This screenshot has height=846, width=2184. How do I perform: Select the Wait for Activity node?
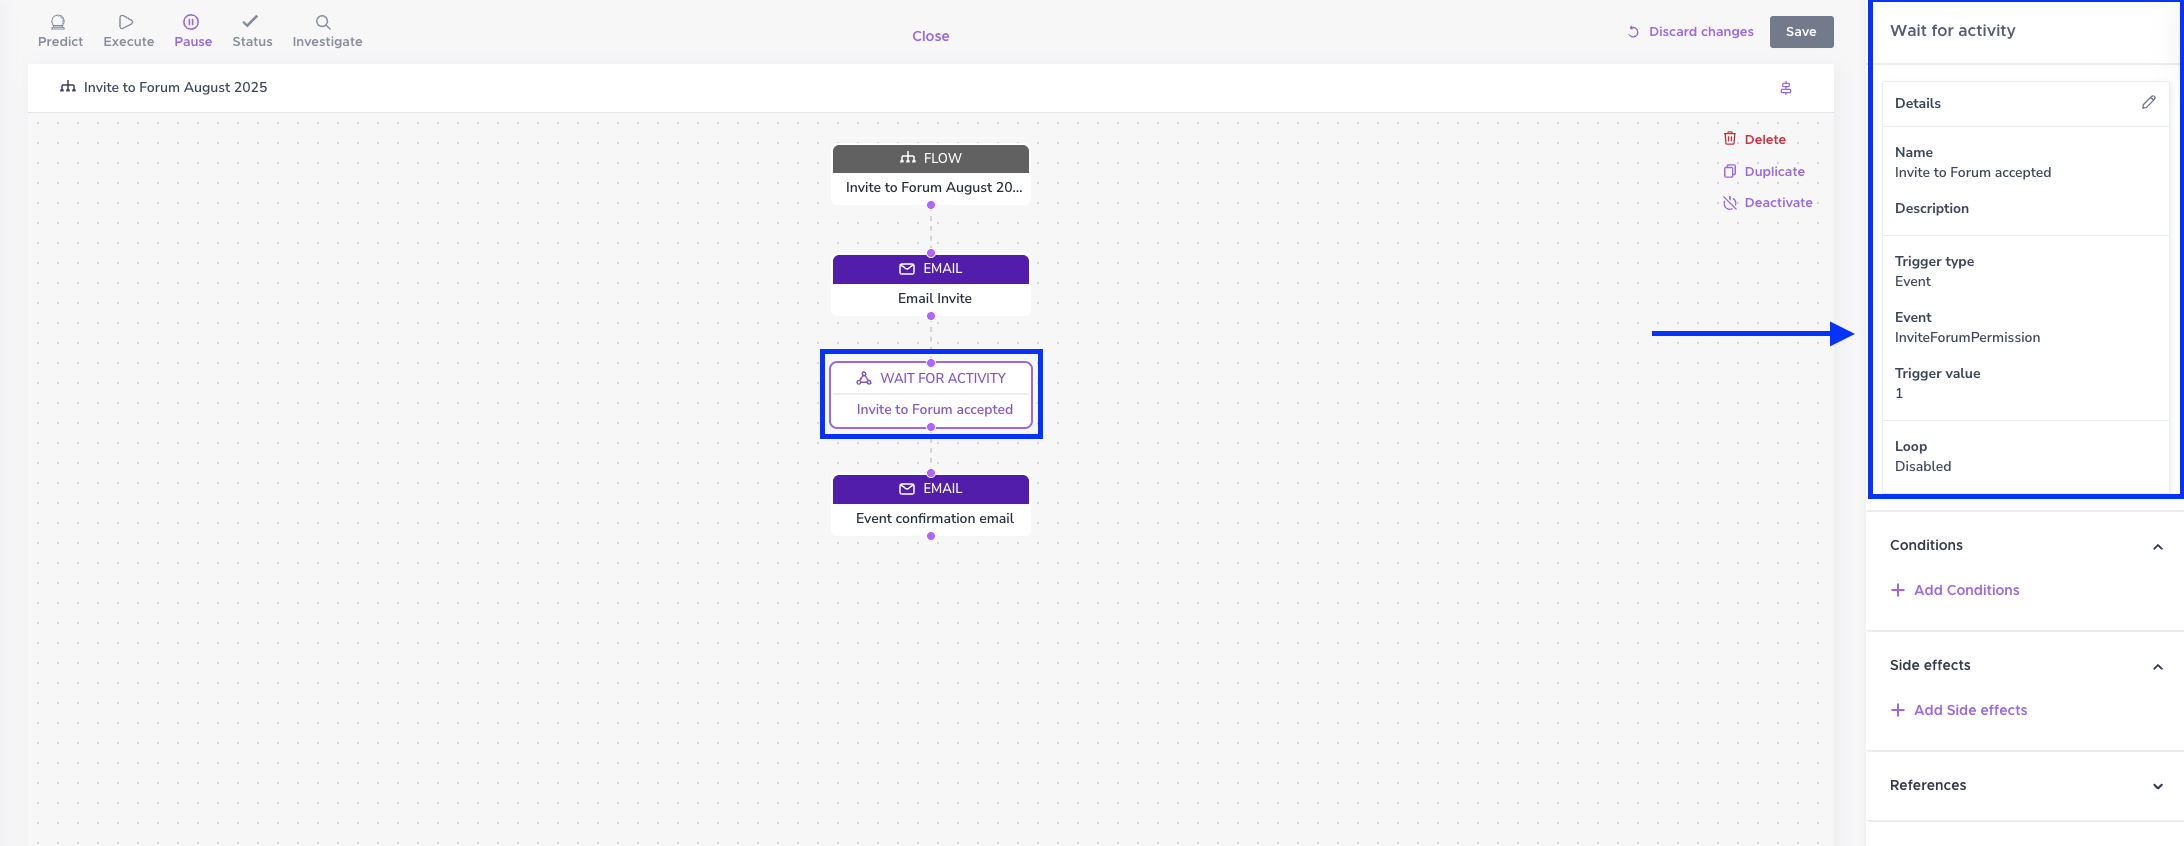931,394
